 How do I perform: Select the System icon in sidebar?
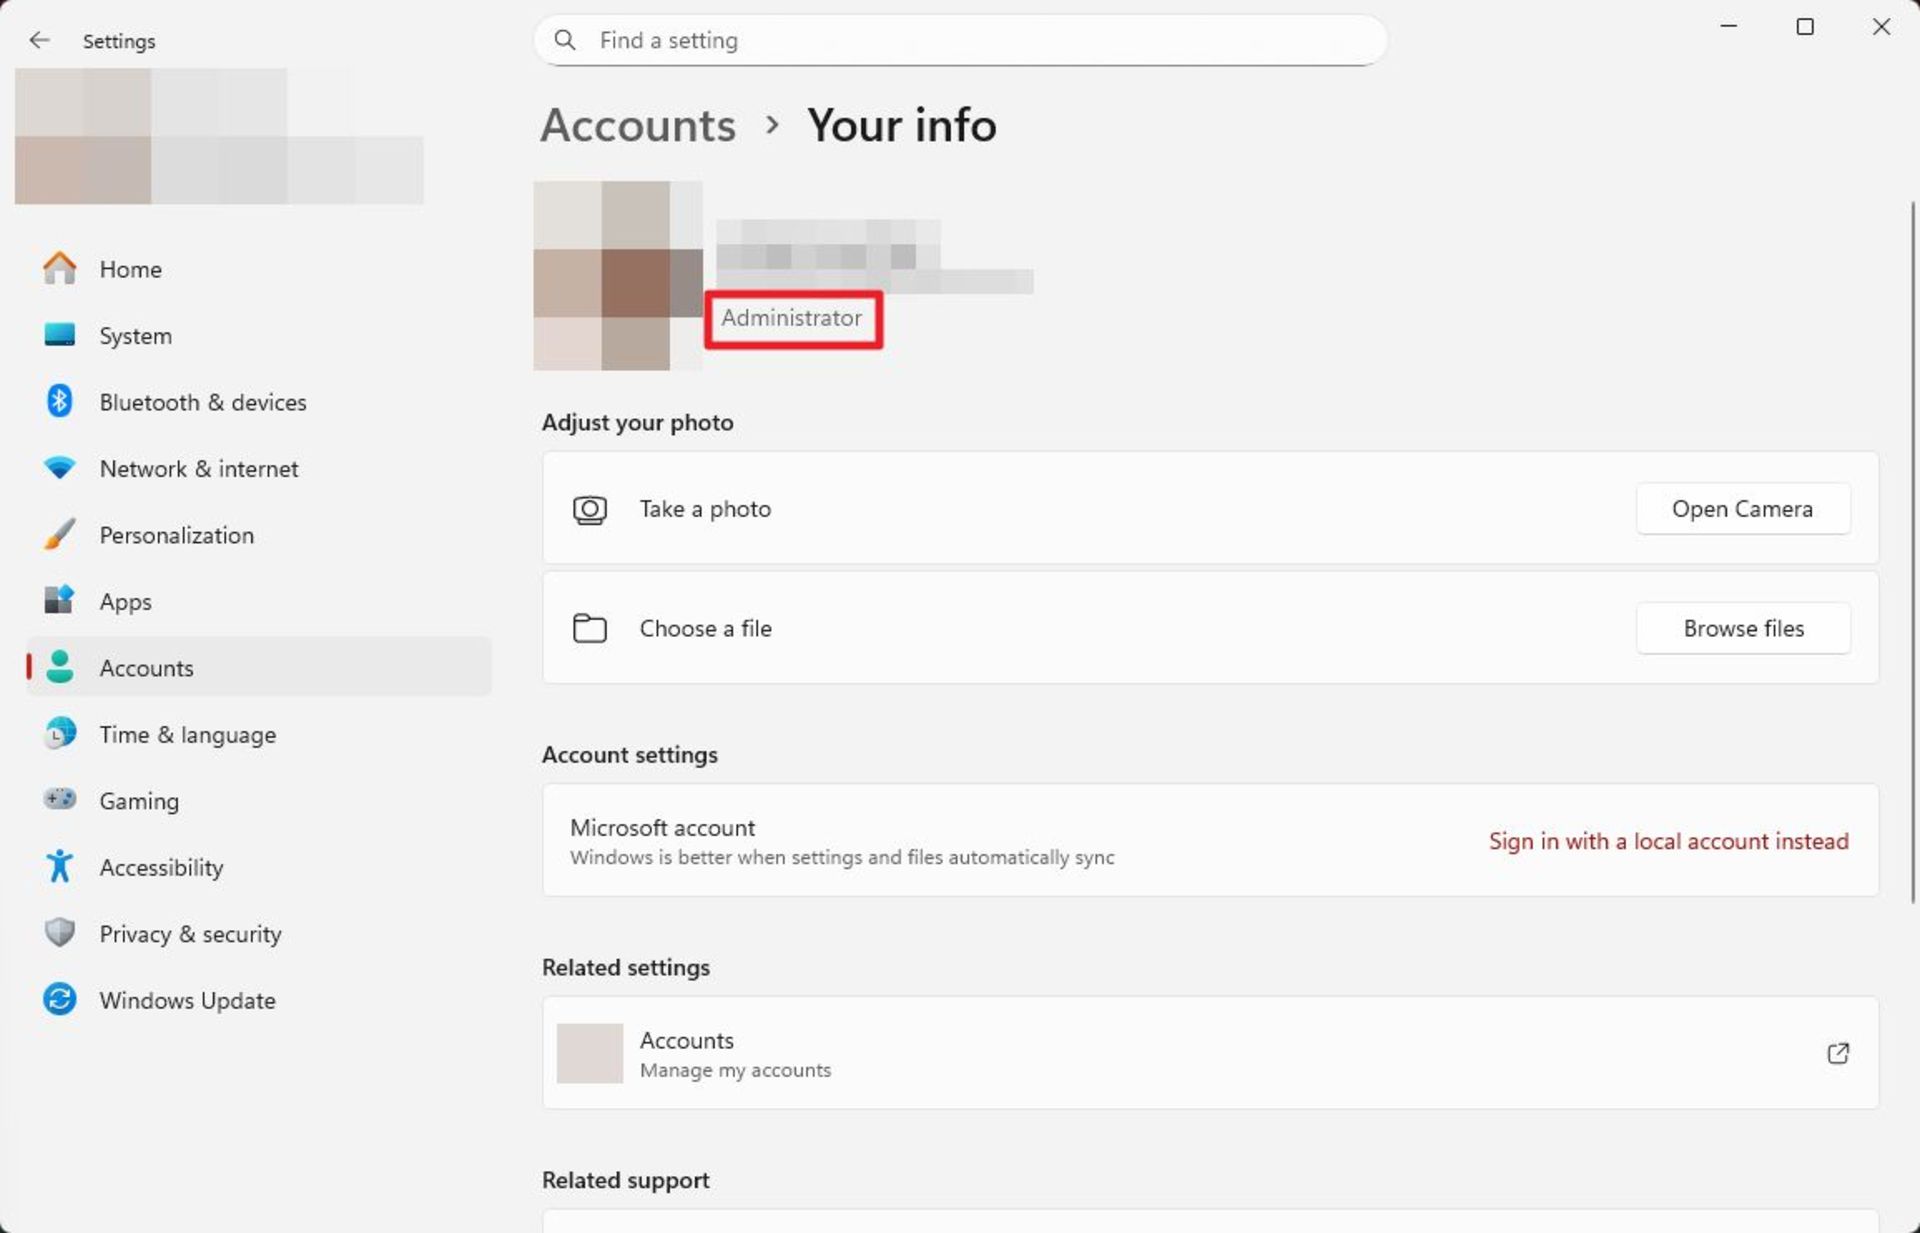tap(59, 335)
